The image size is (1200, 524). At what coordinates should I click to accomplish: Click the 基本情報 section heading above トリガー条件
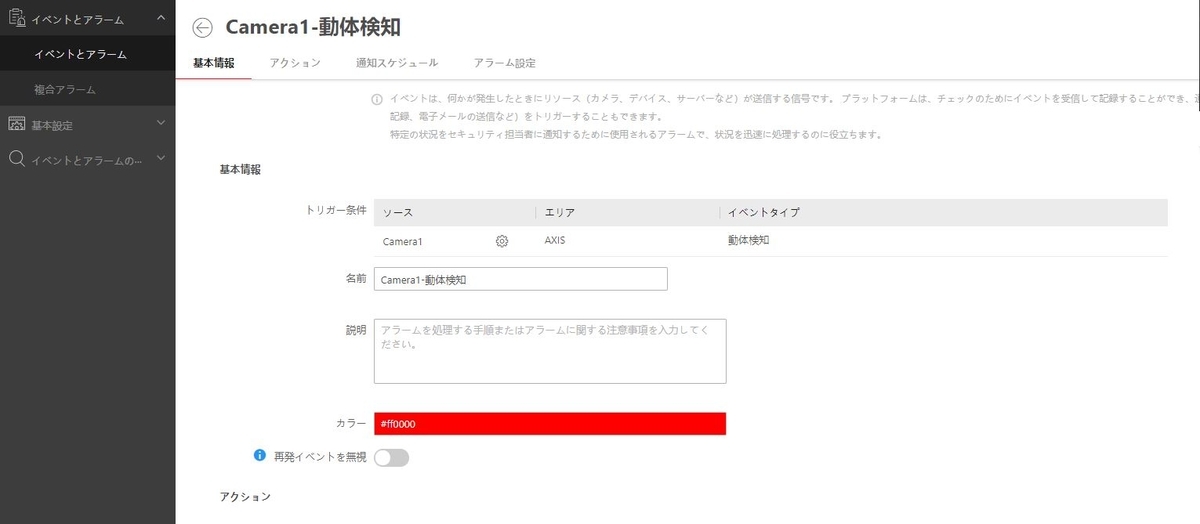pyautogui.click(x=240, y=170)
